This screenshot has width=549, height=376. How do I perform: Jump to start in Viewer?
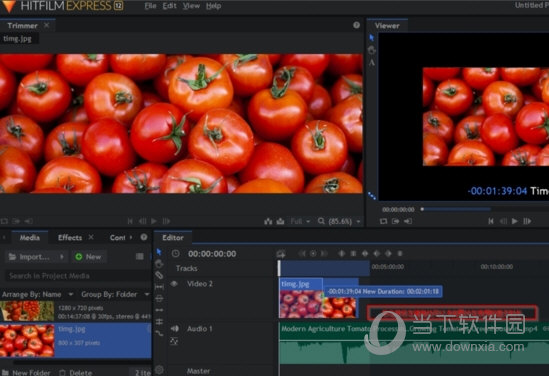[x=491, y=221]
